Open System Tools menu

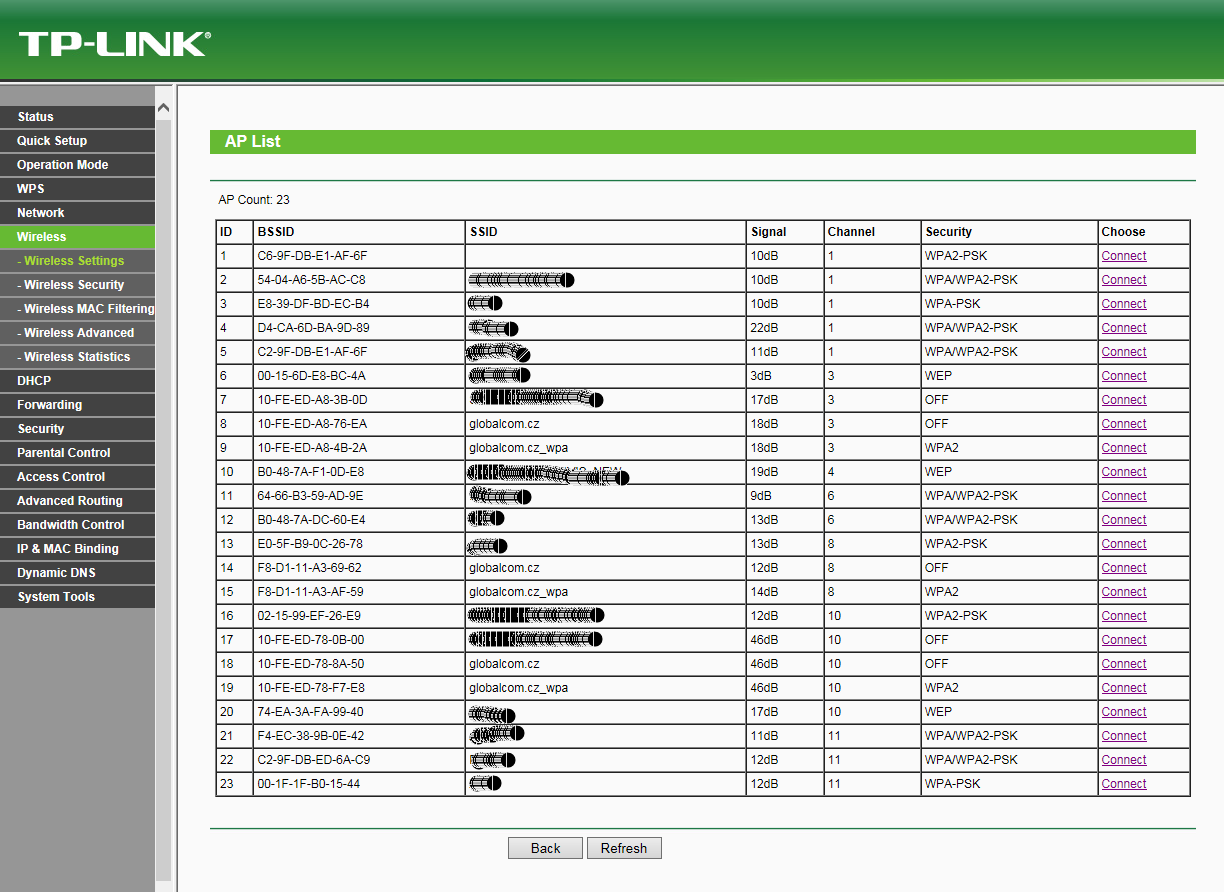[77, 597]
